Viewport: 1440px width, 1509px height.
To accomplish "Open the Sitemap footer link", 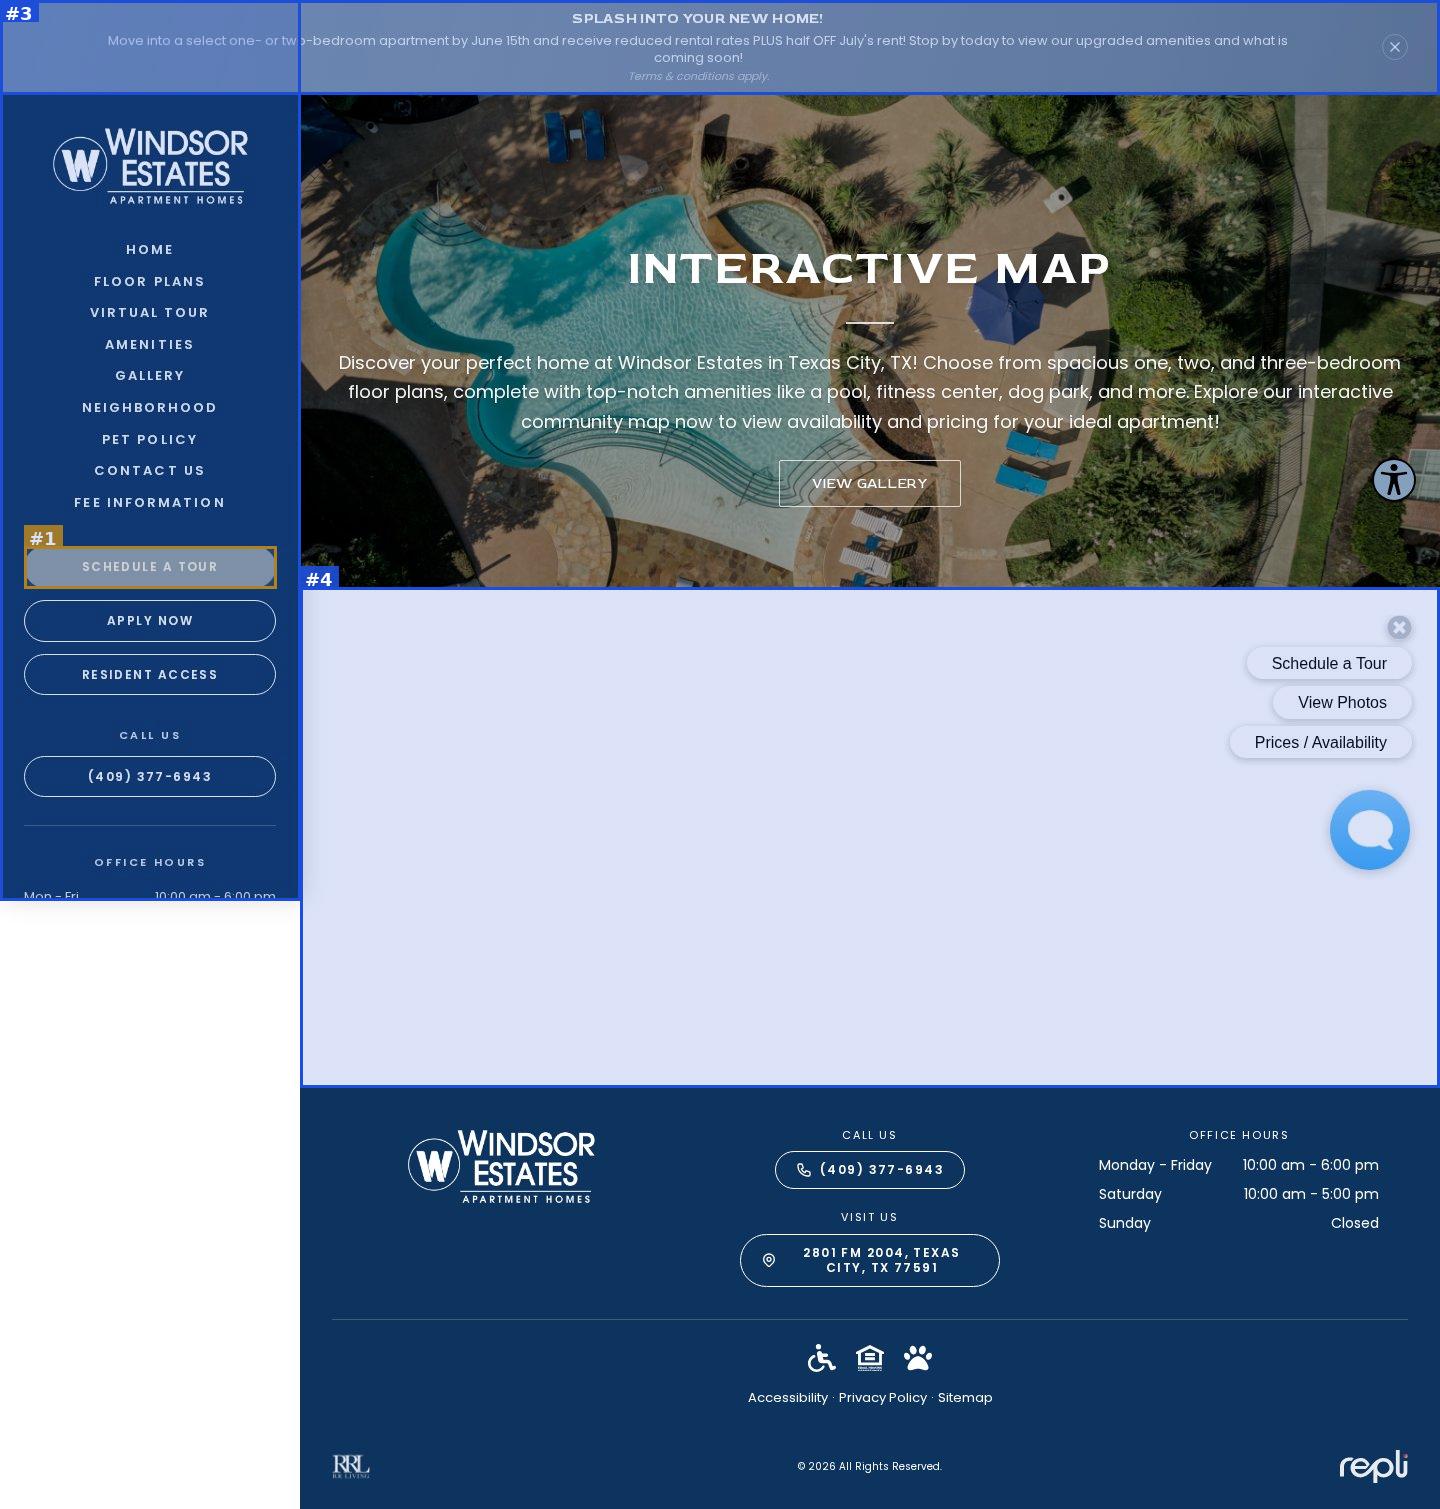I will (965, 1398).
